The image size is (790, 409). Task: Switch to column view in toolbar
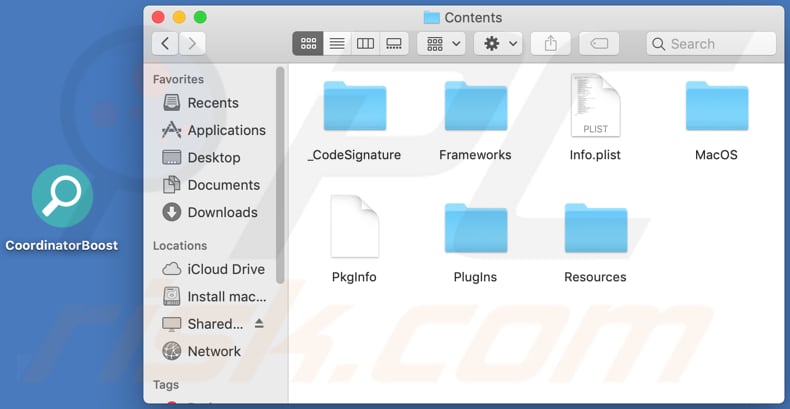pyautogui.click(x=365, y=44)
